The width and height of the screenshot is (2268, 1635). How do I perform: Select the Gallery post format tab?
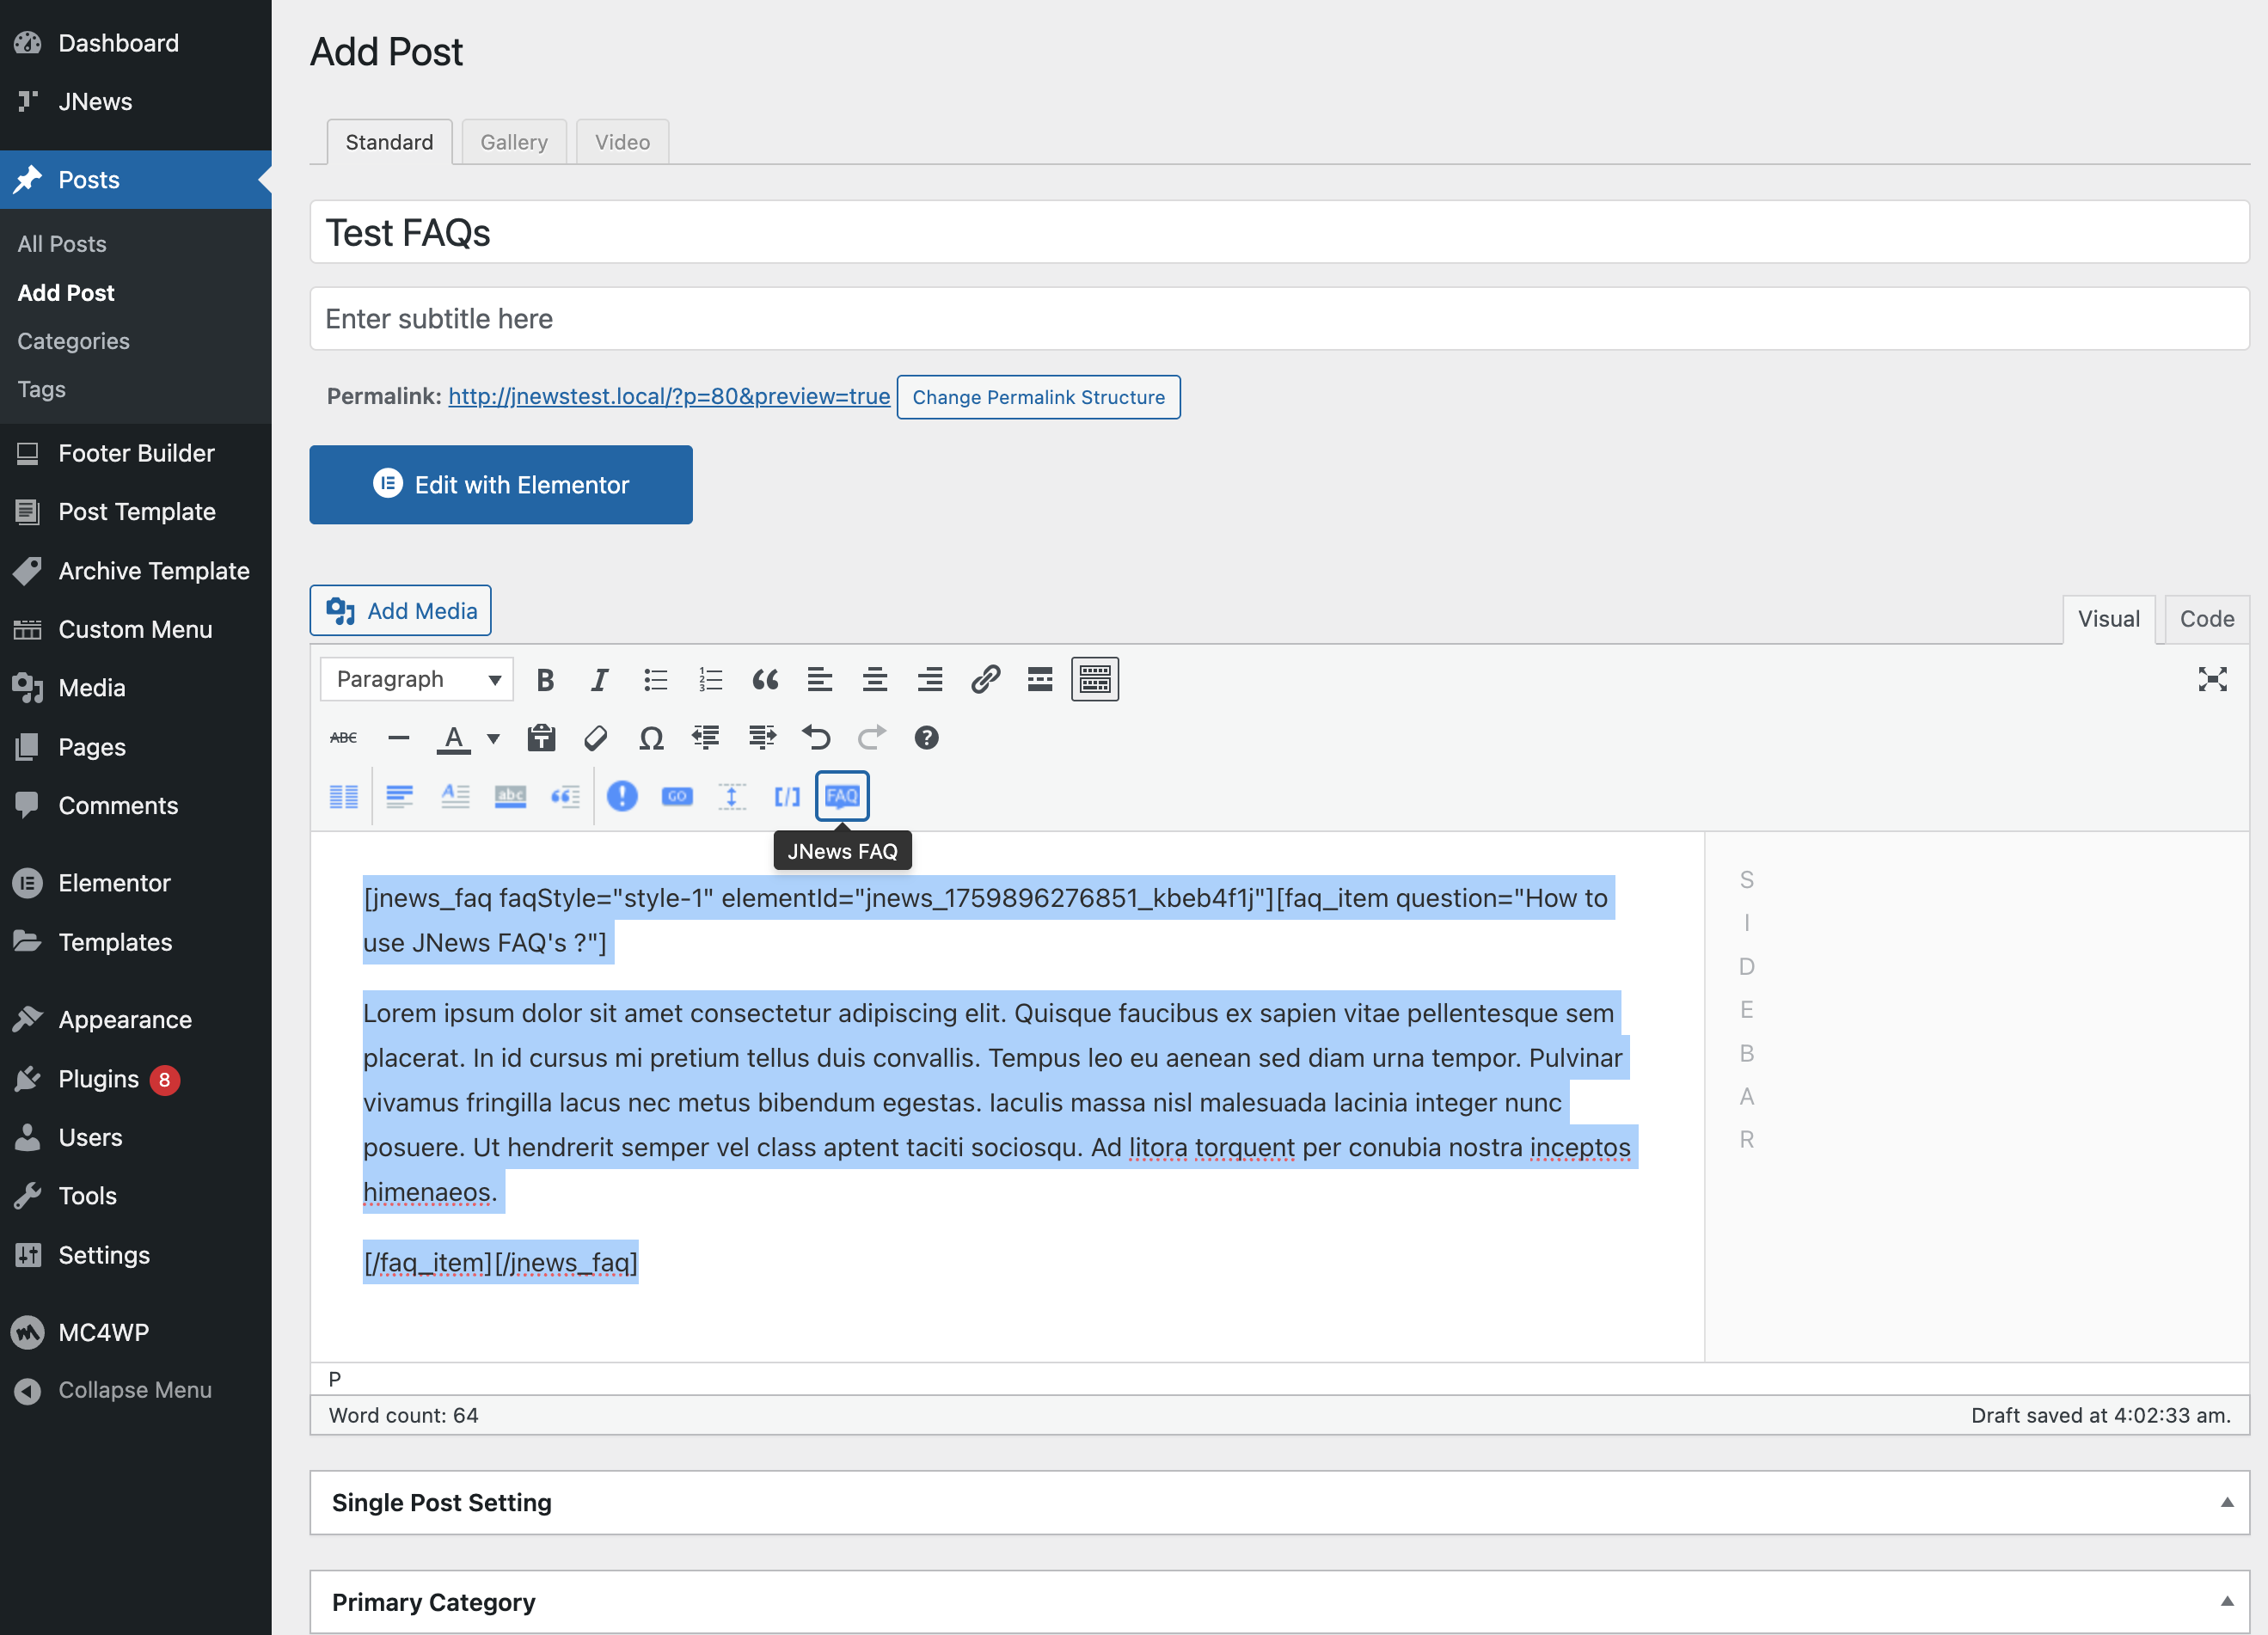tap(514, 142)
